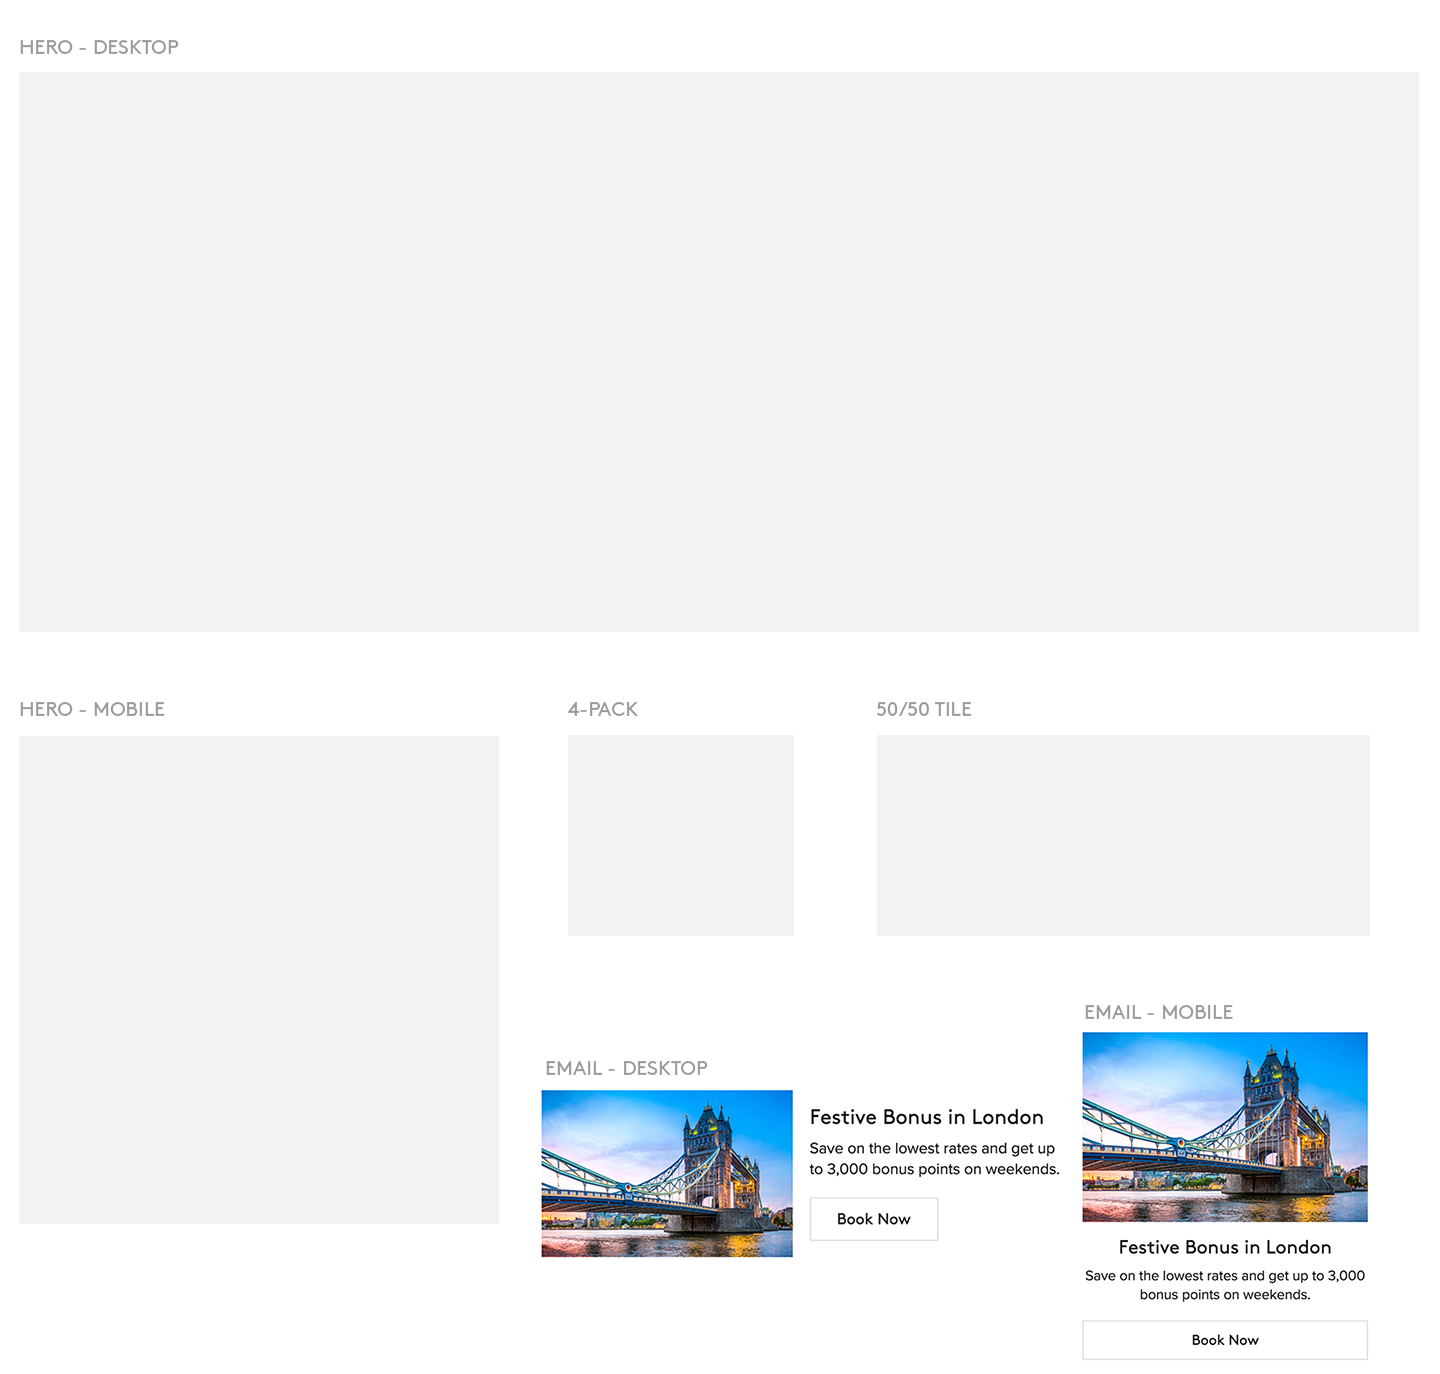
Task: Select the 50/50 Tile gray placeholder
Action: click(1122, 835)
